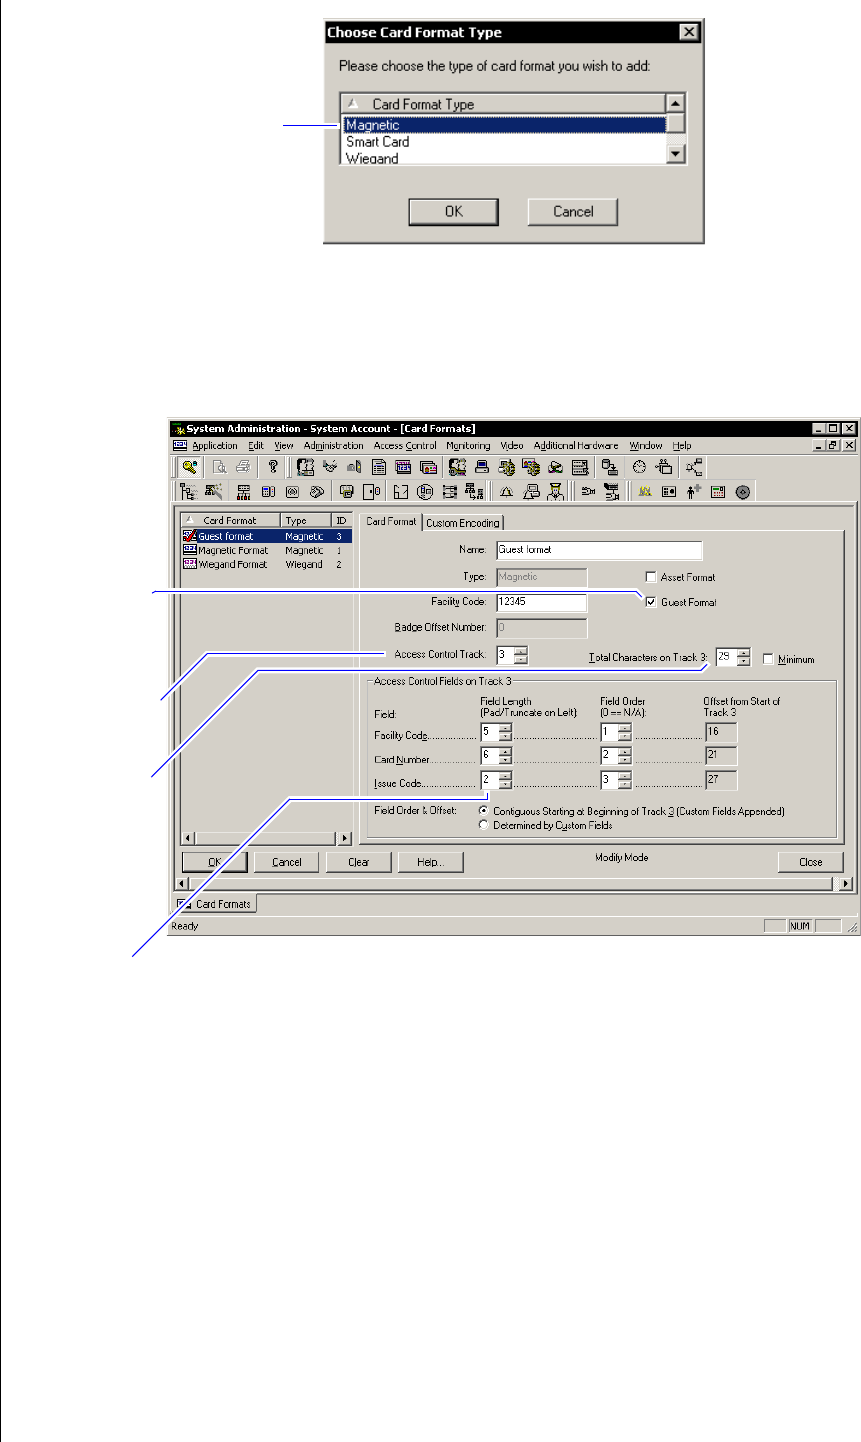
Task: Sort list by the ID column header
Action: coord(341,520)
